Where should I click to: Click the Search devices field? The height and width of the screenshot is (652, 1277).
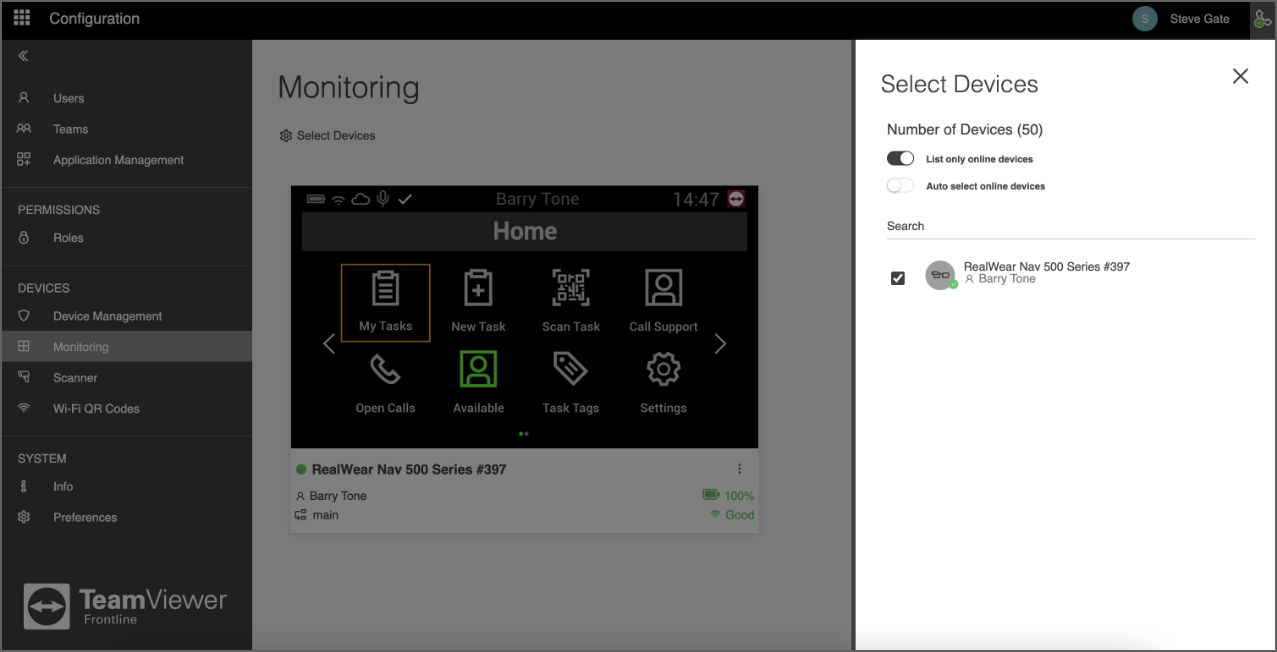(x=1070, y=227)
